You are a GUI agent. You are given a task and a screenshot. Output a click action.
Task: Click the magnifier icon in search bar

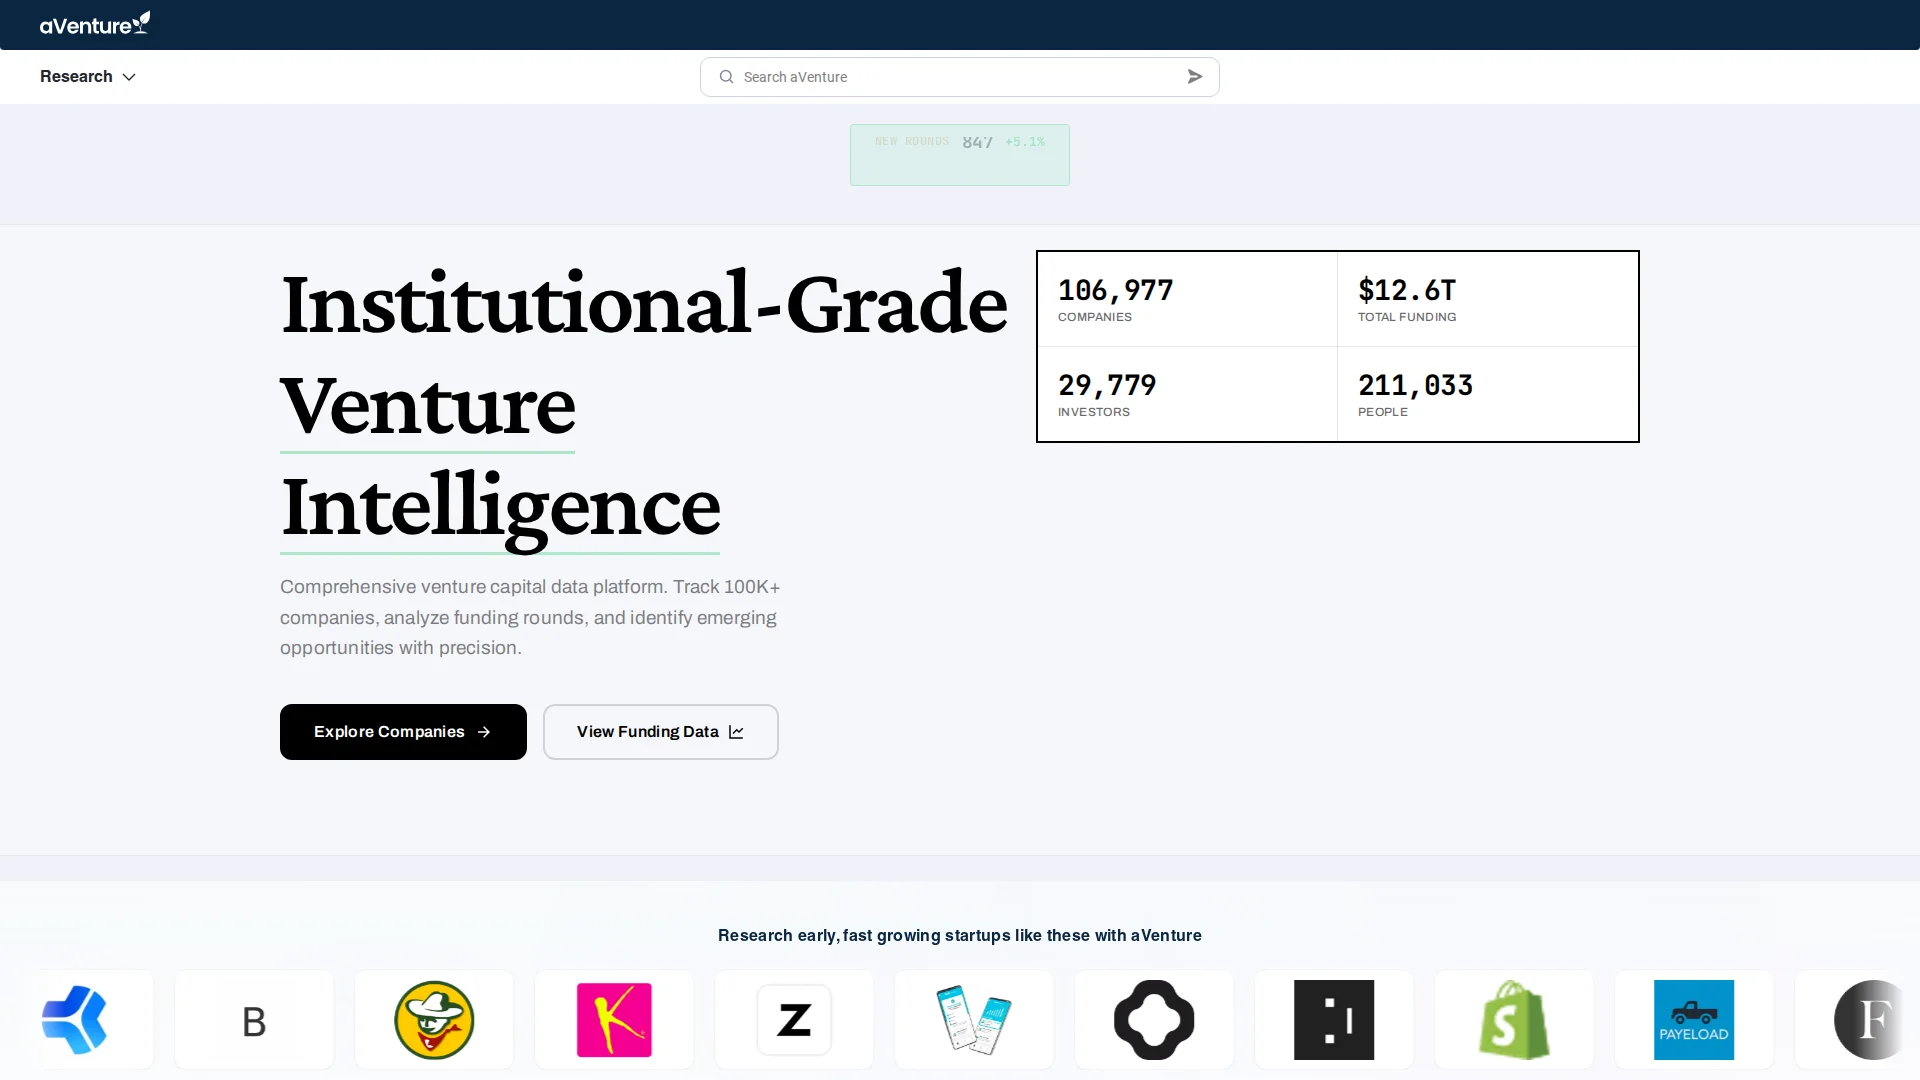[727, 77]
